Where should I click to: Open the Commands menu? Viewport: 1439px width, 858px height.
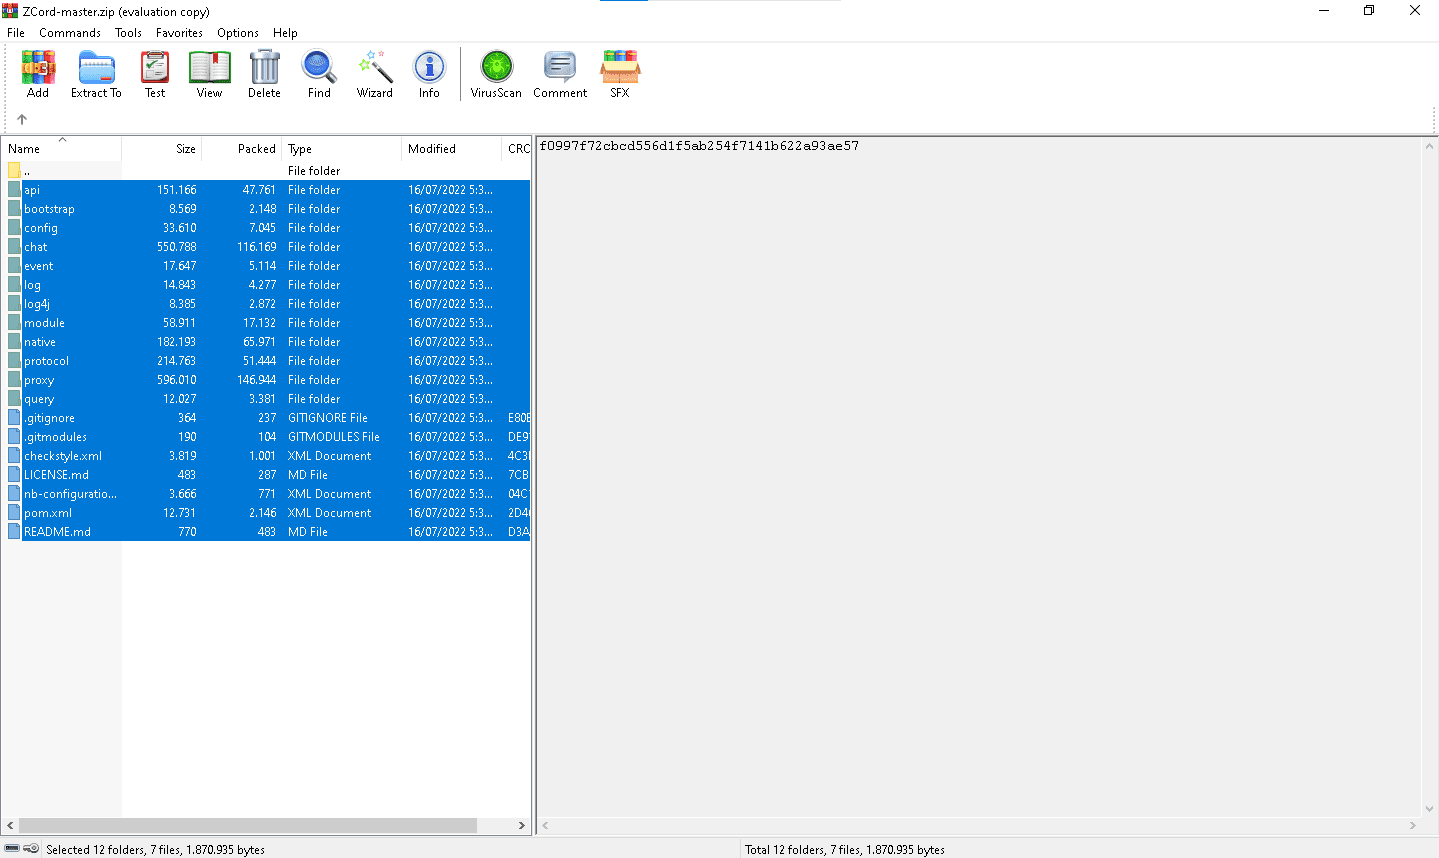click(70, 33)
